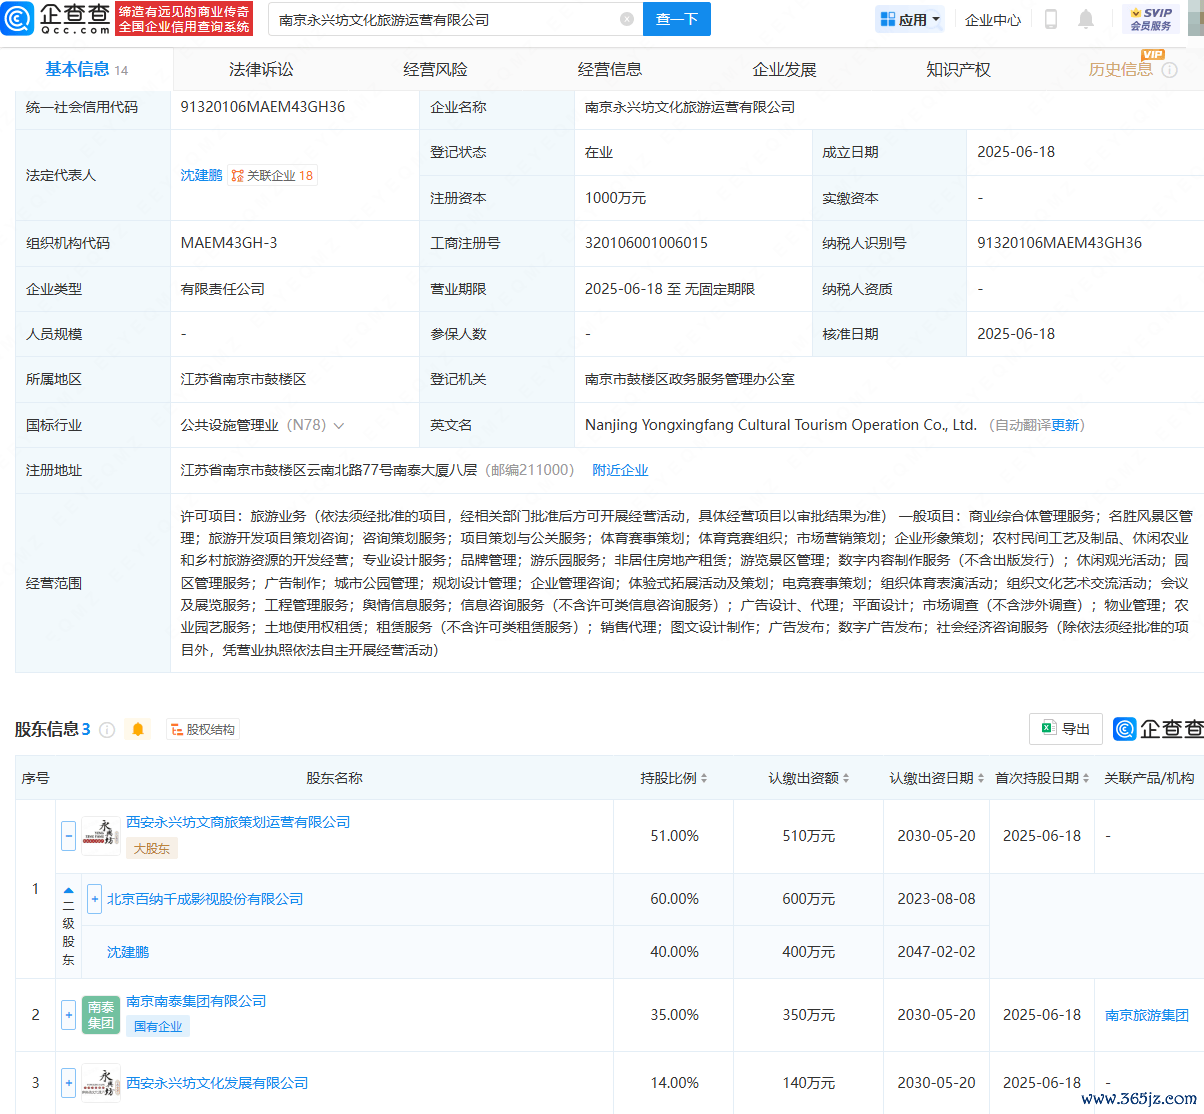This screenshot has height=1114, width=1204.
Task: Open 关联企业 18 tag
Action: [x=272, y=175]
